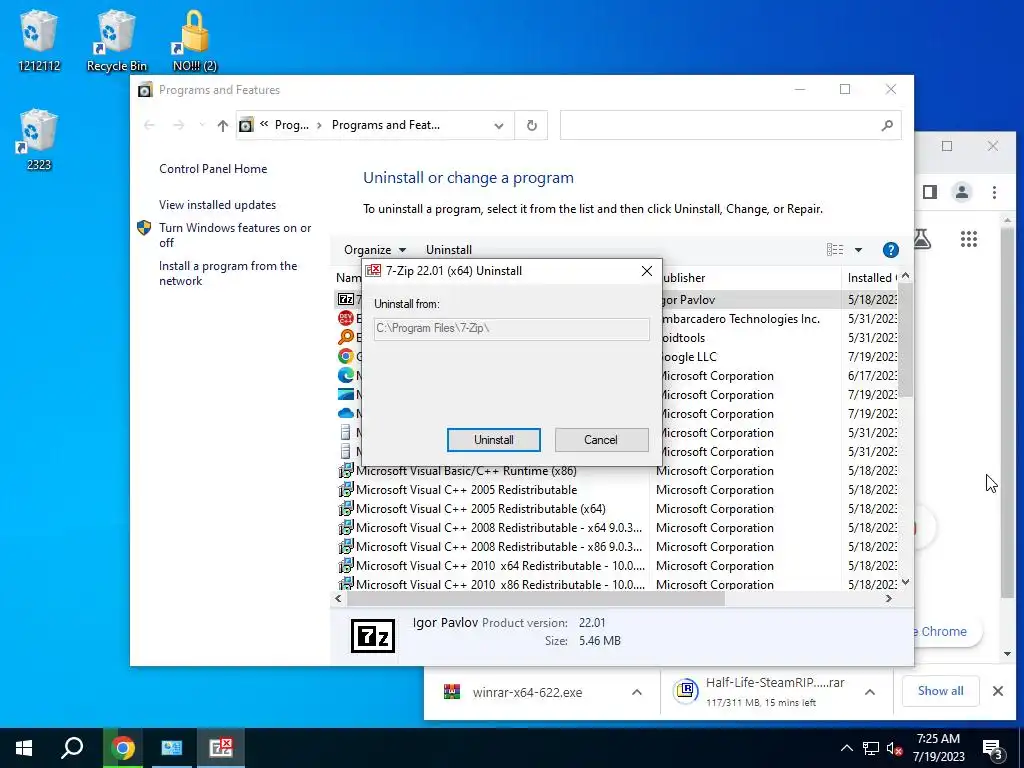Click Embarcadero Technologies Inc. publisher cell
This screenshot has height=768, width=1024.
click(x=739, y=319)
